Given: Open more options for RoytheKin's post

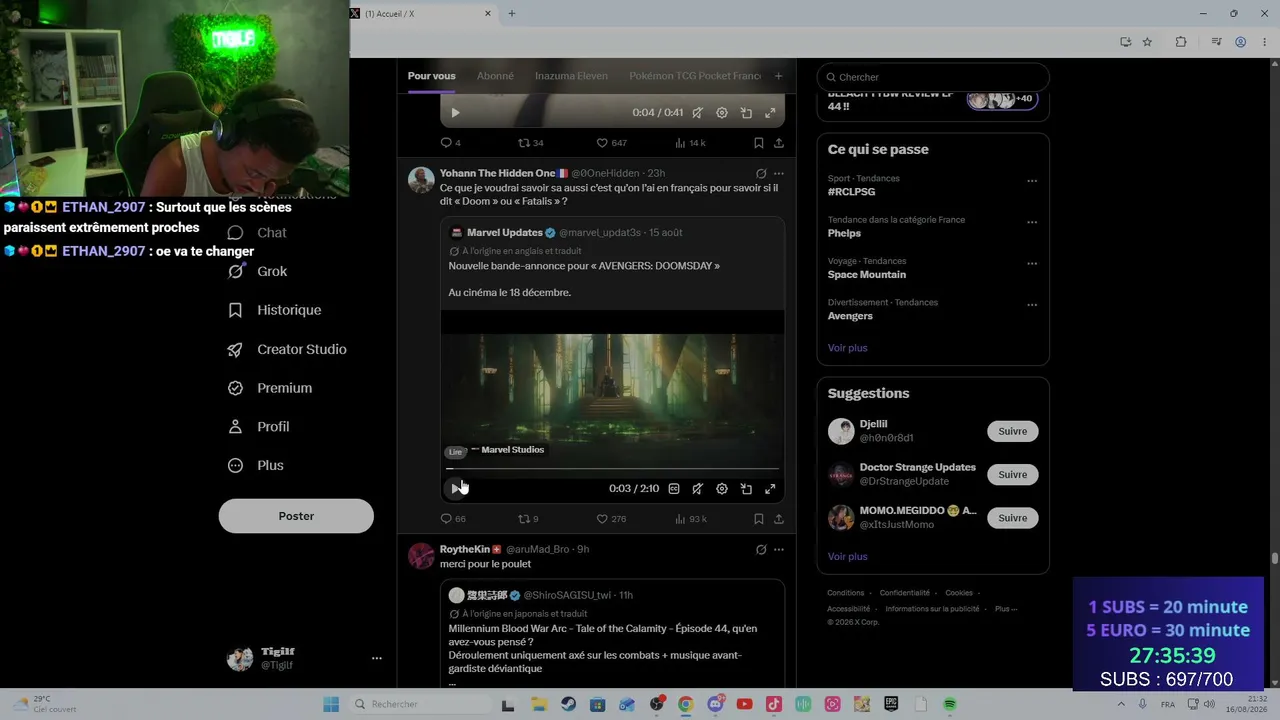Looking at the screenshot, I should click(x=779, y=549).
